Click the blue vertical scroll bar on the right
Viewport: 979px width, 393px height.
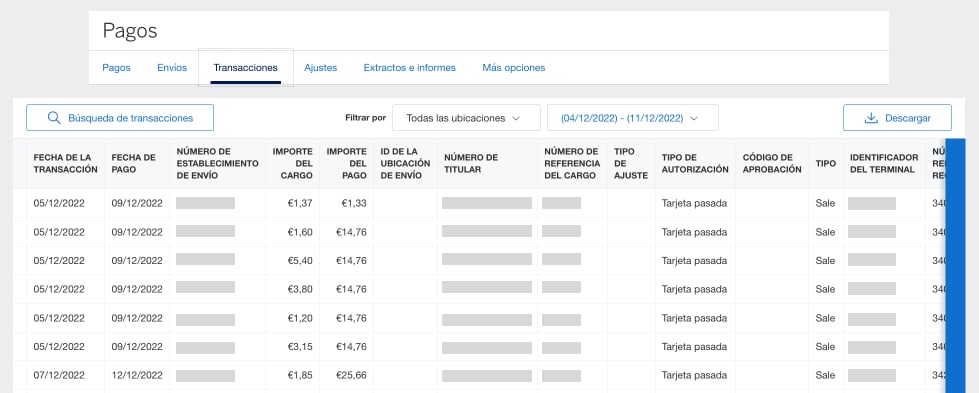[x=955, y=266]
